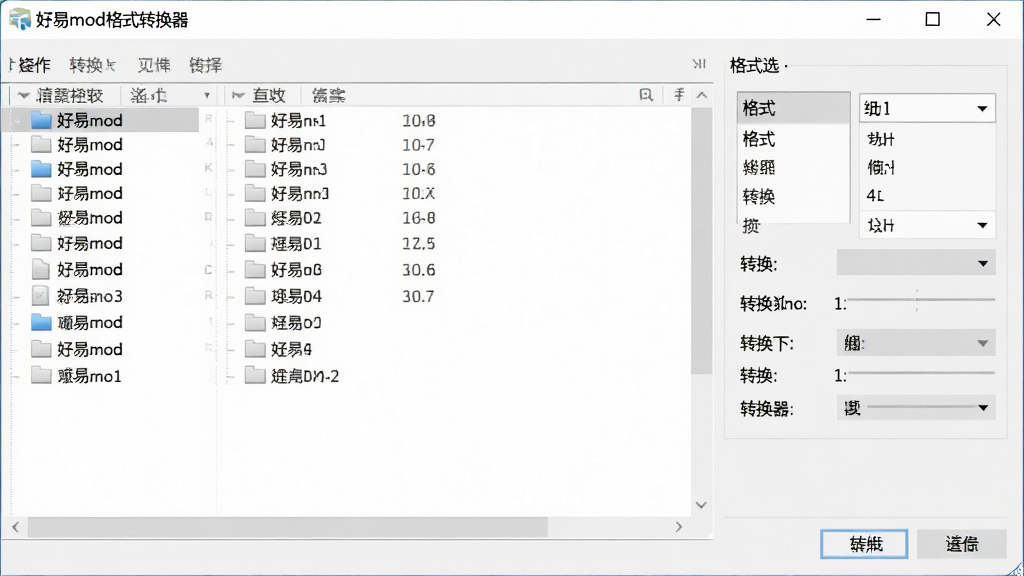Image resolution: width=1024 pixels, height=576 pixels.
Task: Click the icon just right of the search icon
Action: tap(679, 95)
